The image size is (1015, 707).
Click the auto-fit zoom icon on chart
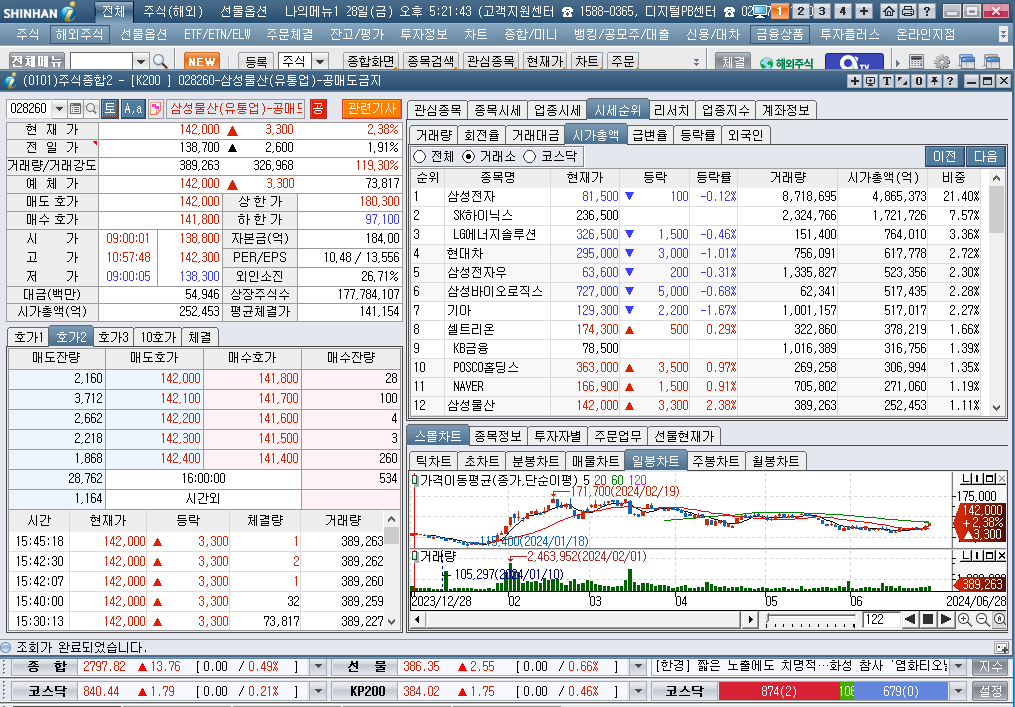pyautogui.click(x=999, y=620)
